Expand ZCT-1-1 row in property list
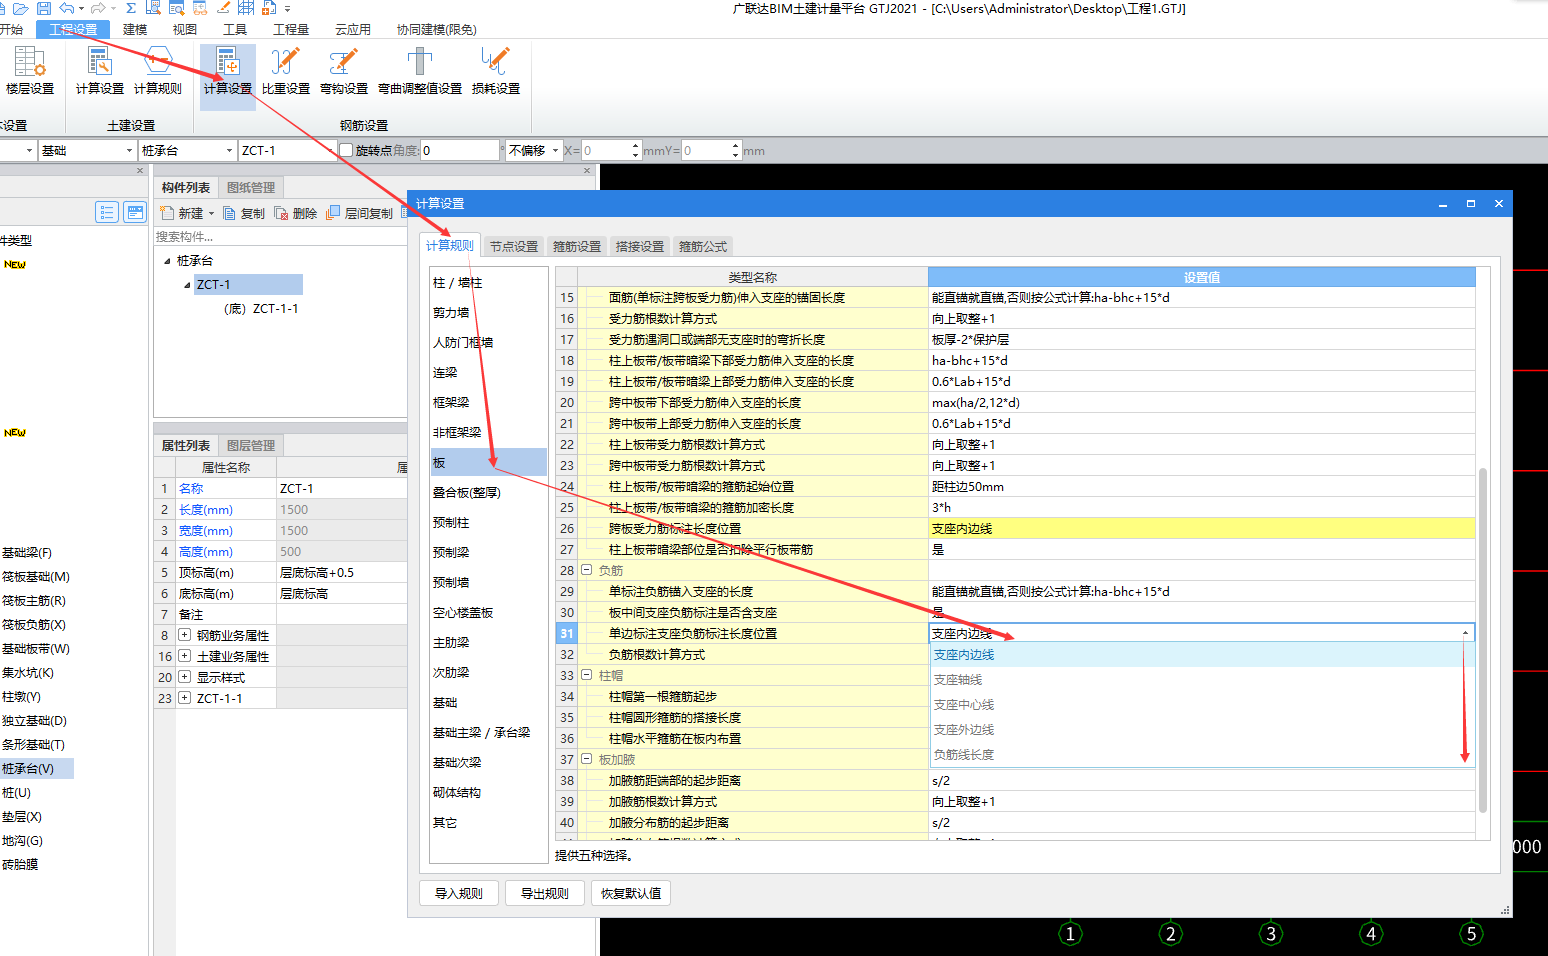This screenshot has width=1548, height=956. 185,698
